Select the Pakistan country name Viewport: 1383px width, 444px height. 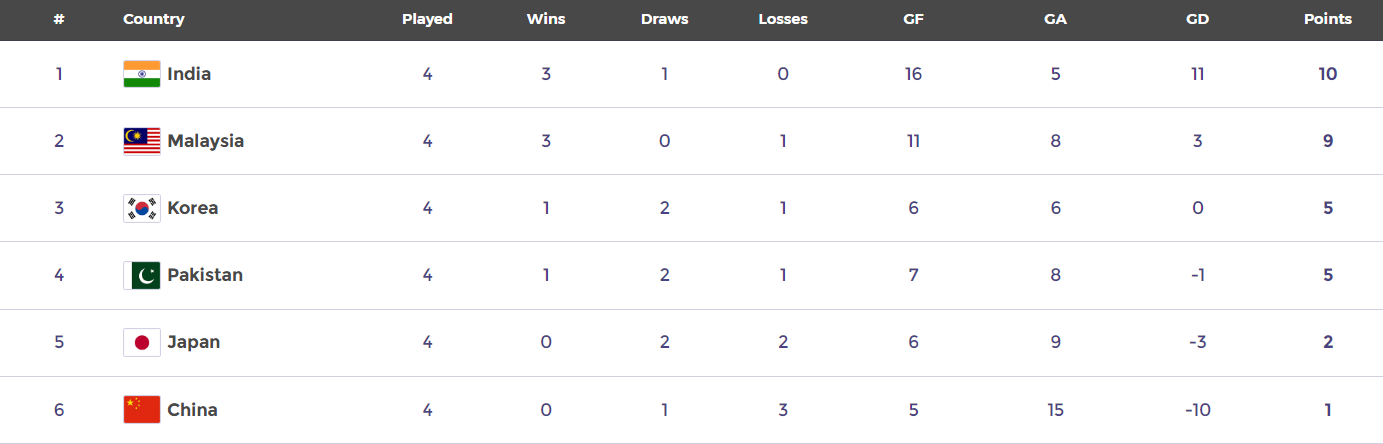pos(205,275)
